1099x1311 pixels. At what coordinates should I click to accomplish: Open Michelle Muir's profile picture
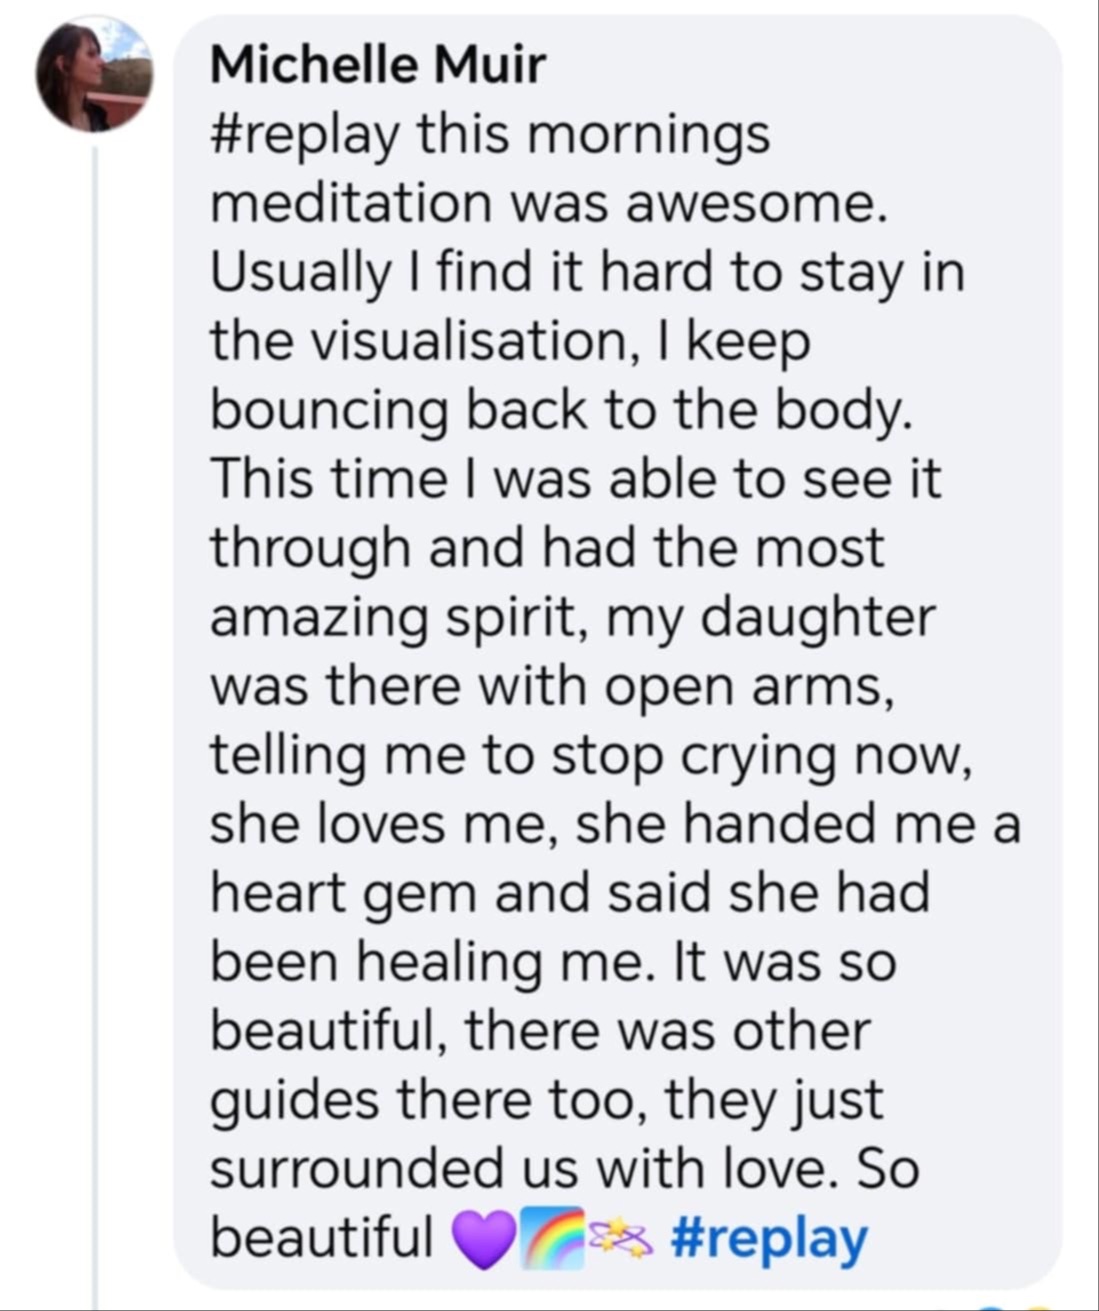[x=95, y=74]
